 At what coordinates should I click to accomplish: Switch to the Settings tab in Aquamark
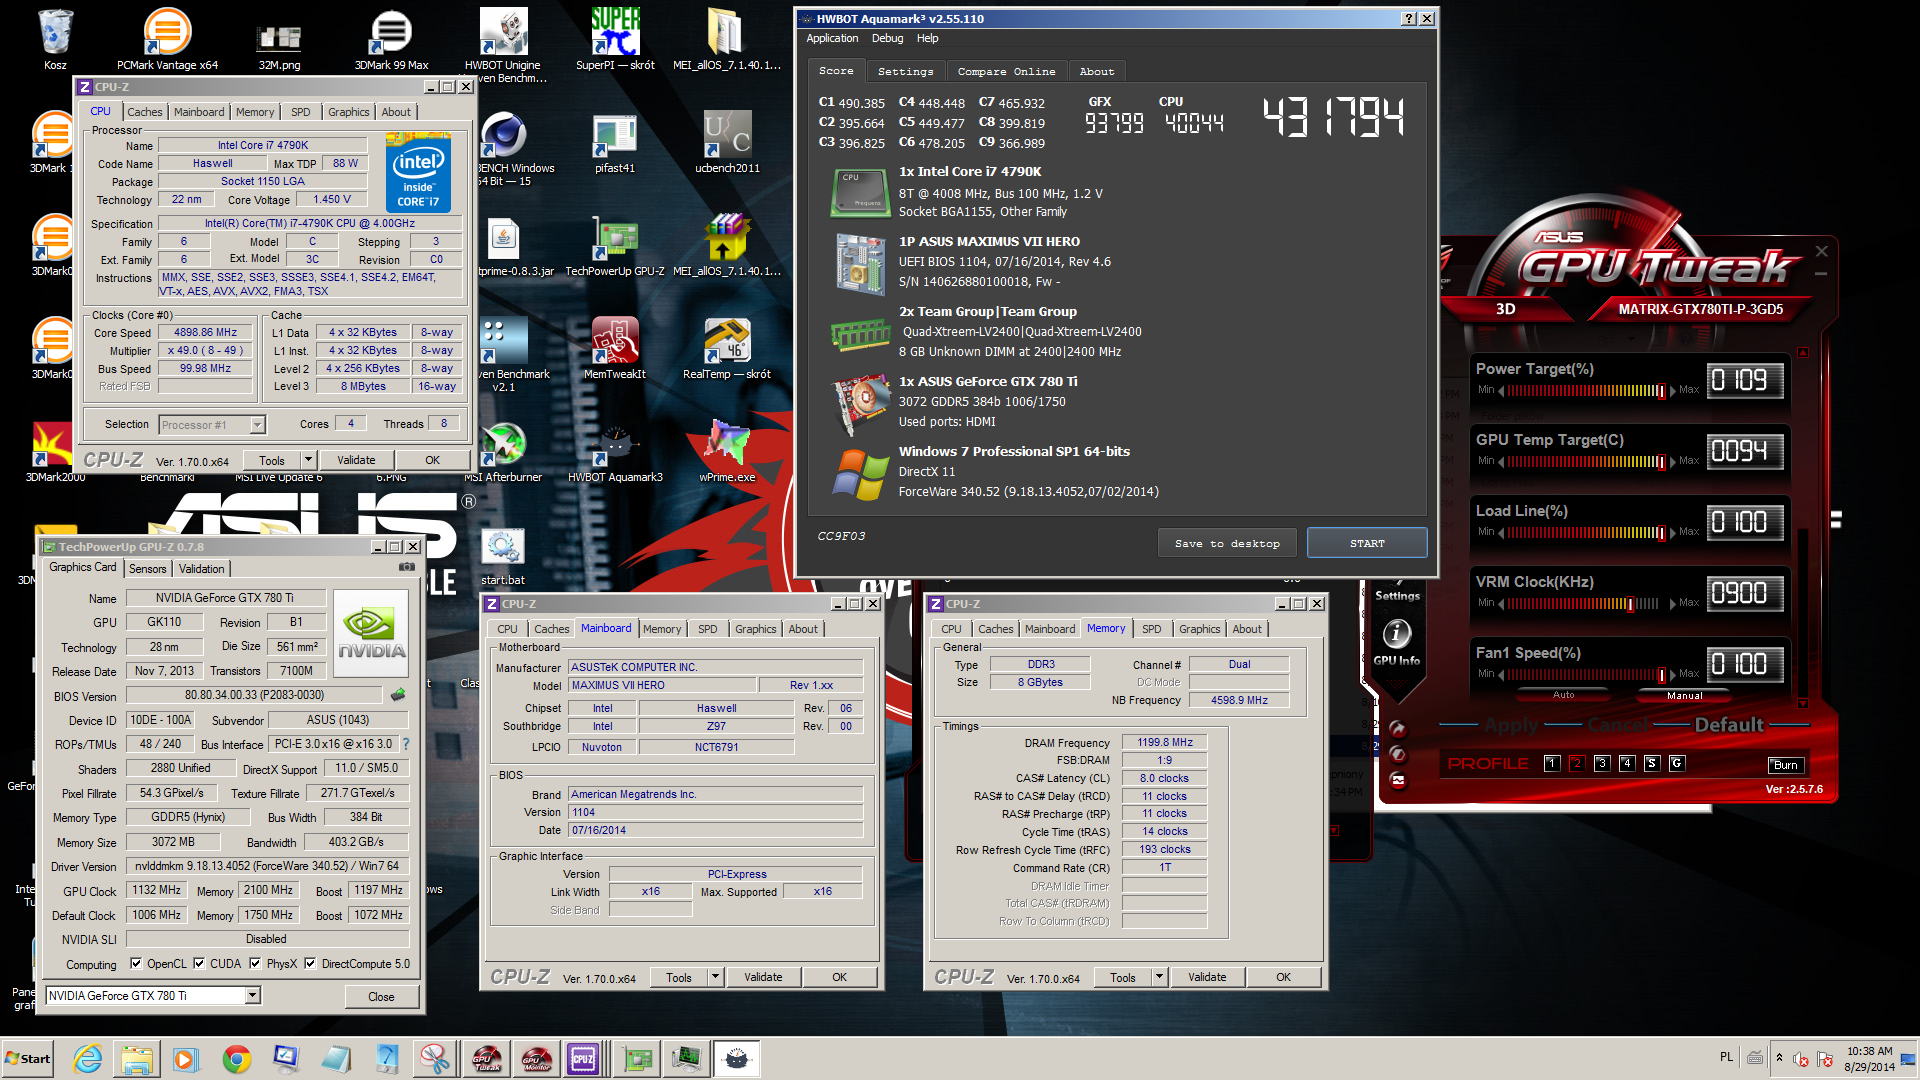click(905, 71)
